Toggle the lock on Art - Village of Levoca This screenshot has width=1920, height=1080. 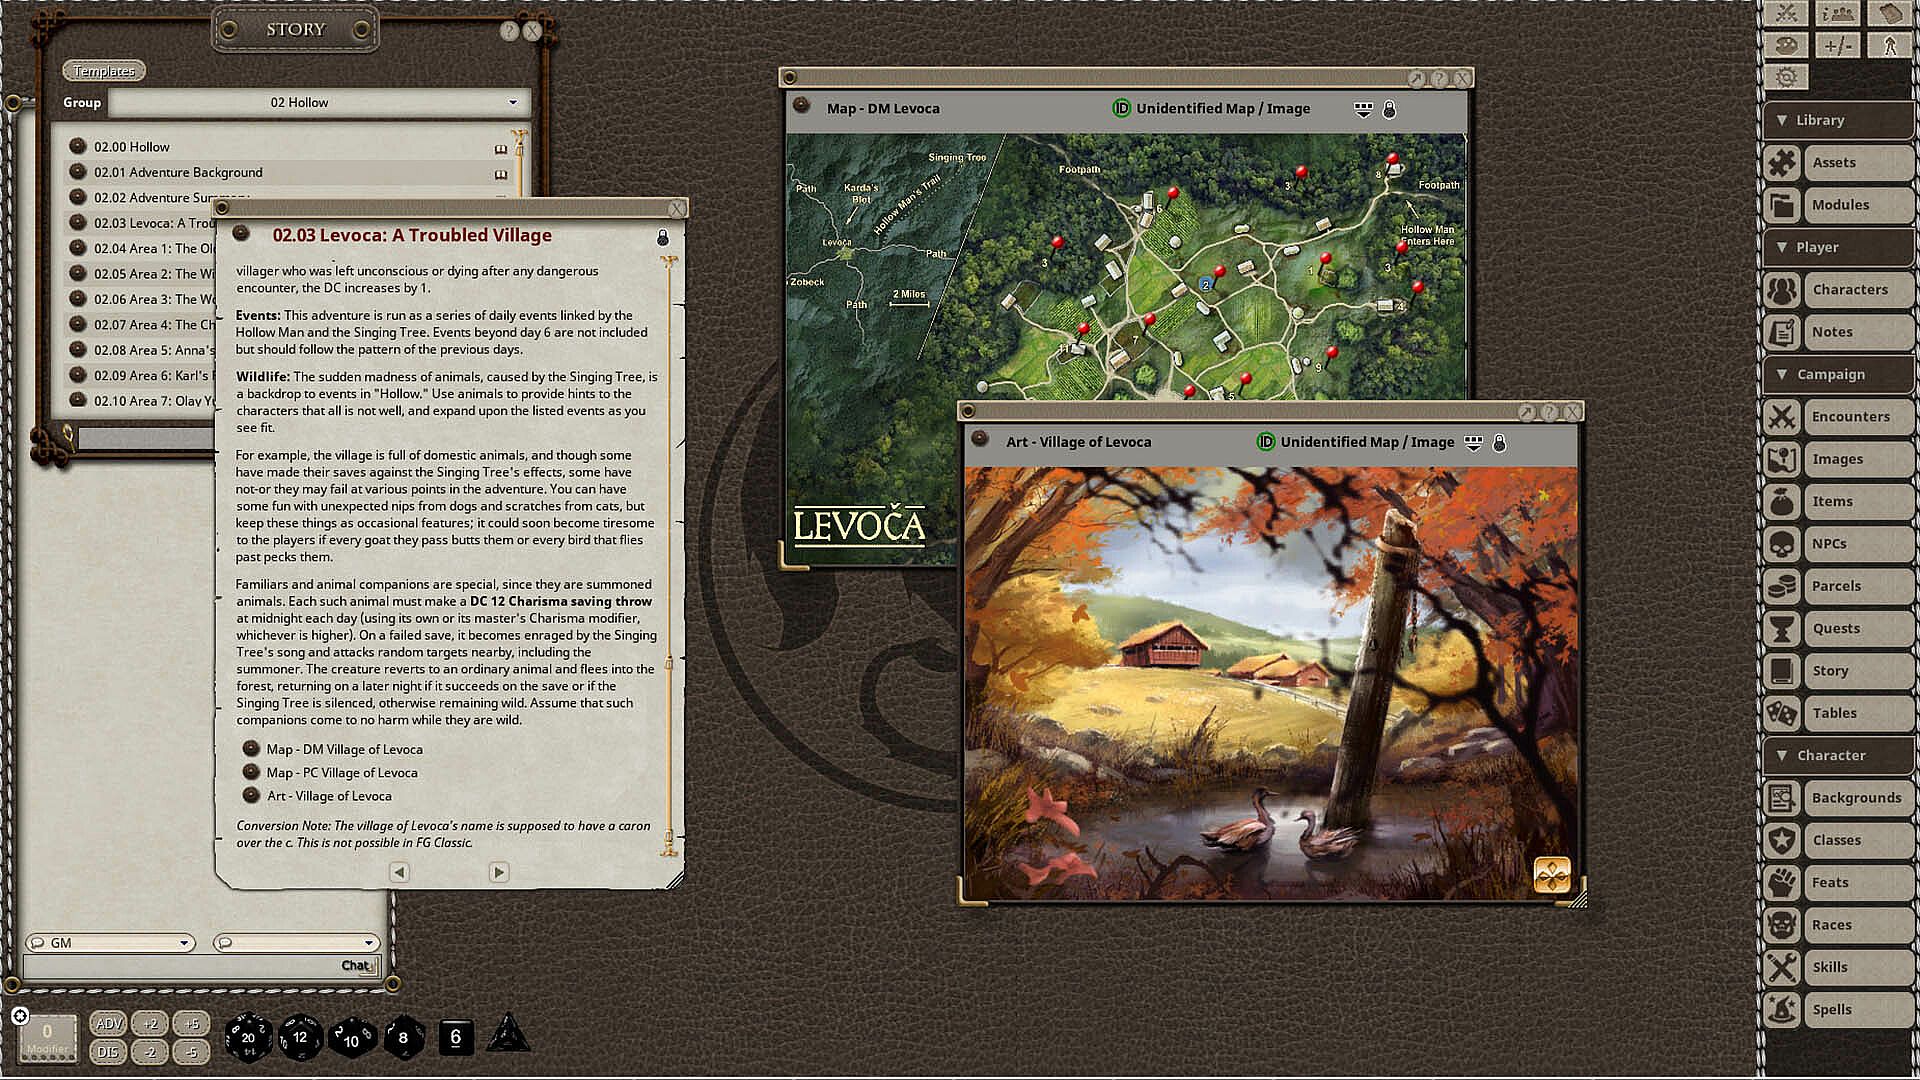(1499, 443)
